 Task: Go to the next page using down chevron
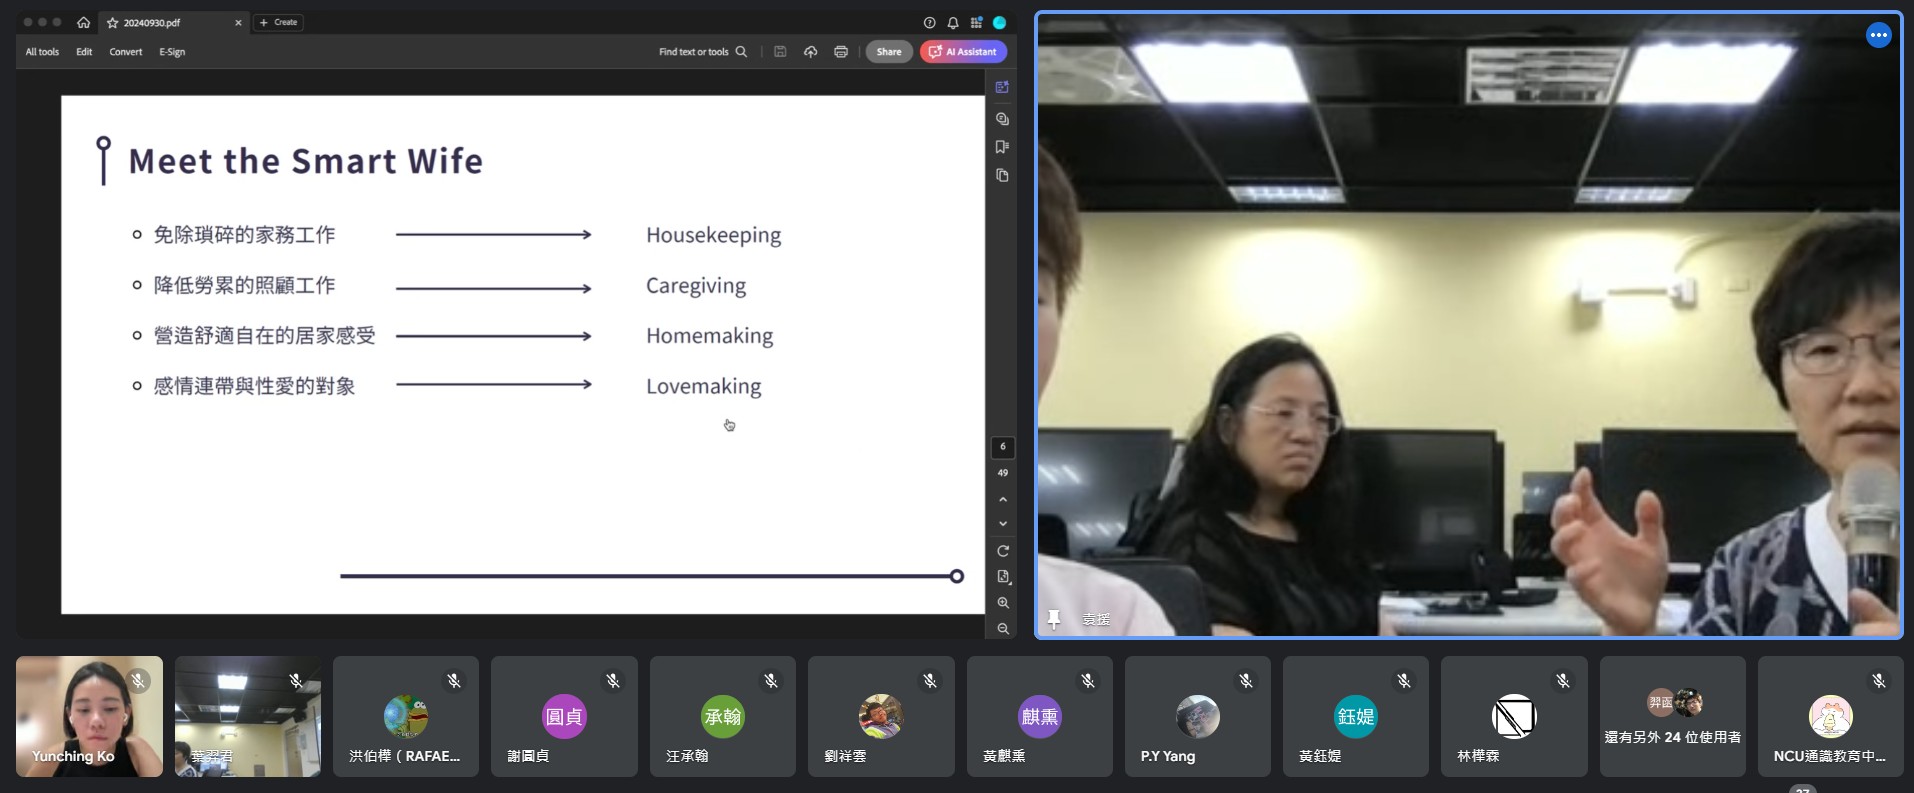pos(1002,524)
